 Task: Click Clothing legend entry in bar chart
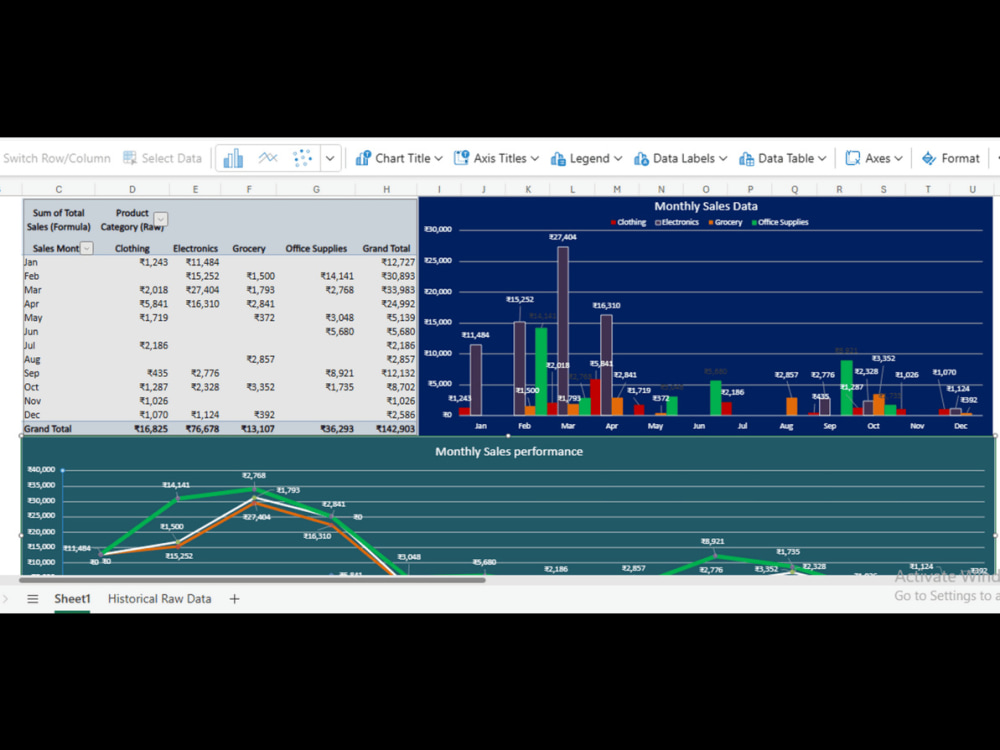[628, 222]
